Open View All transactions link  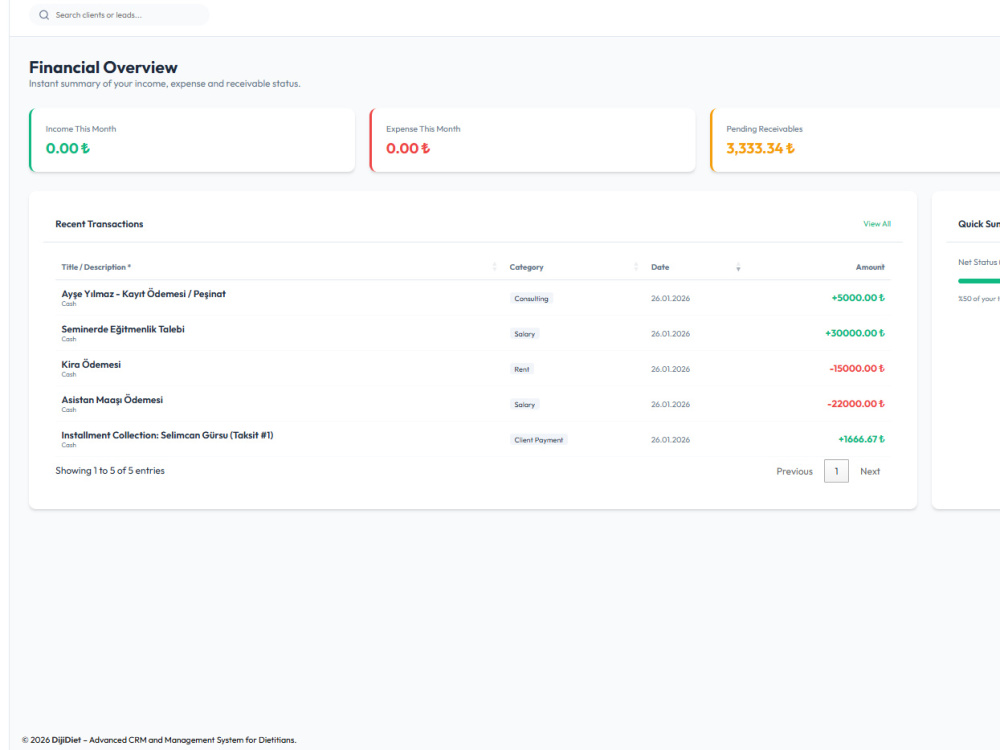pyautogui.click(x=877, y=224)
